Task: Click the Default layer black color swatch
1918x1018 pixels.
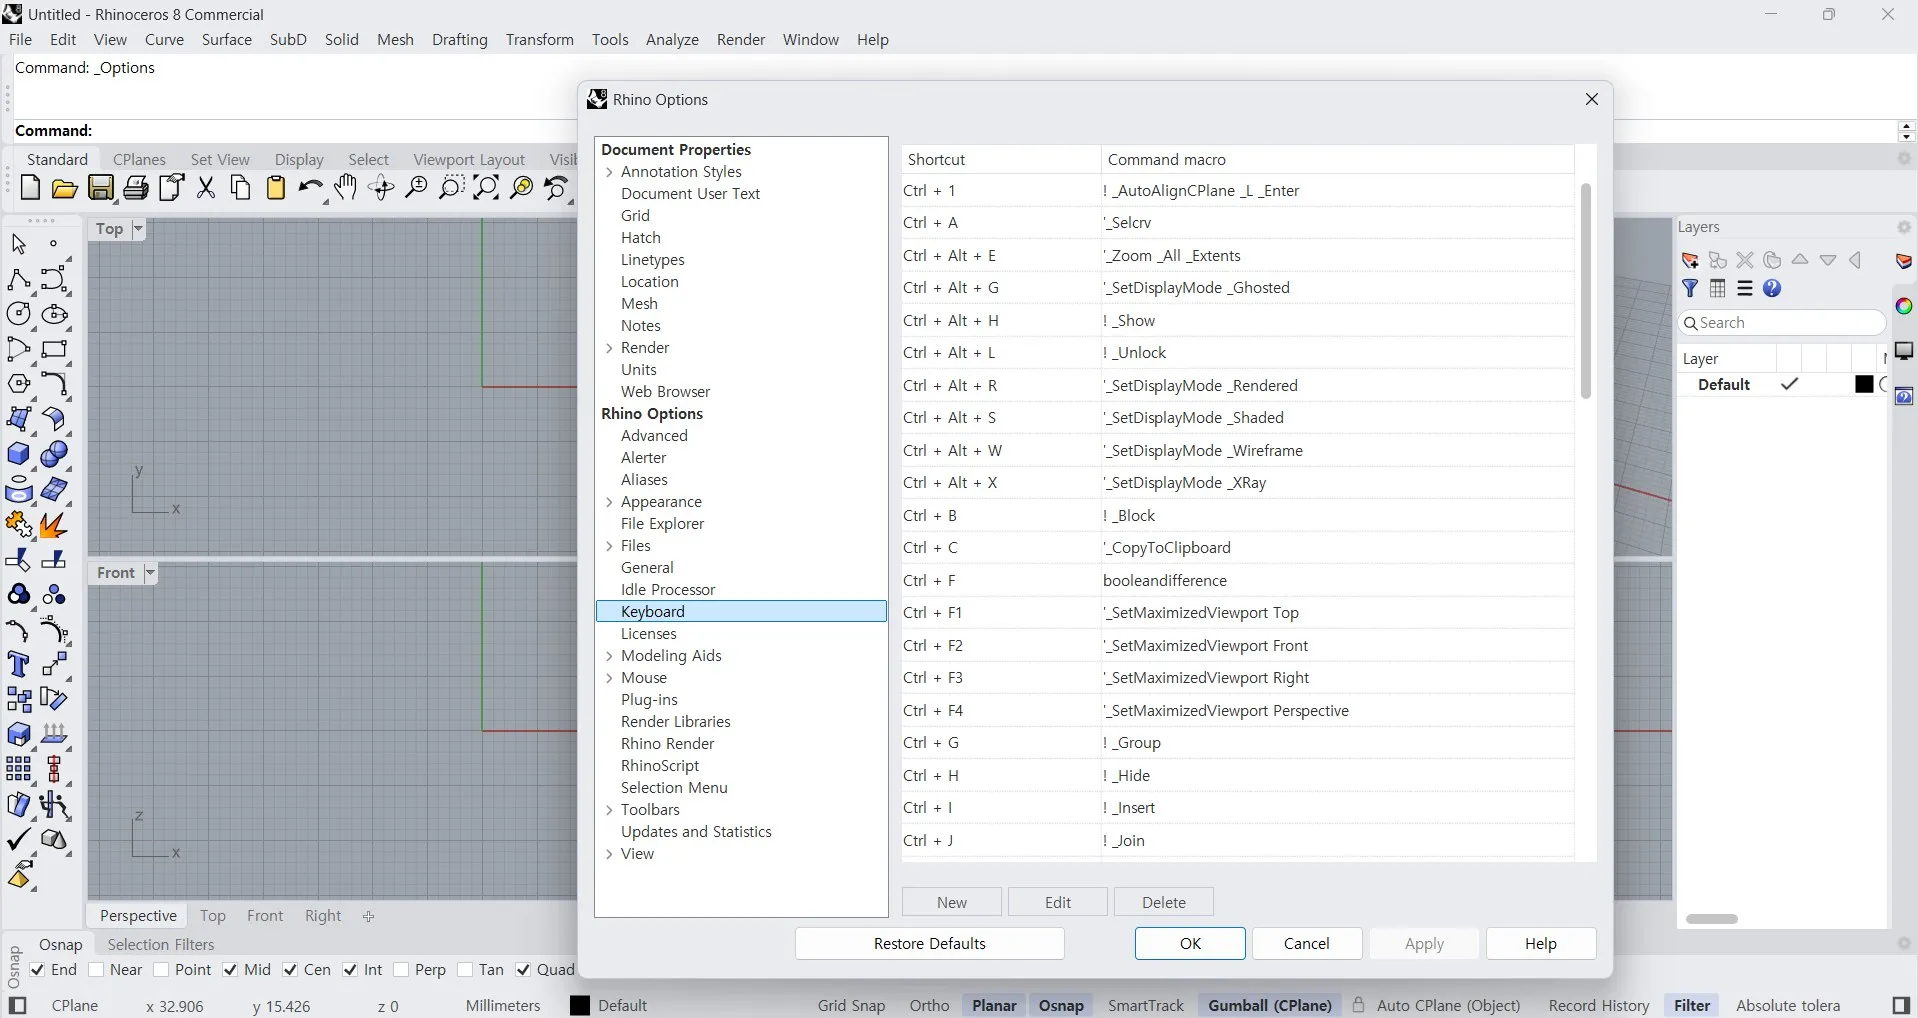Action: point(1864,385)
